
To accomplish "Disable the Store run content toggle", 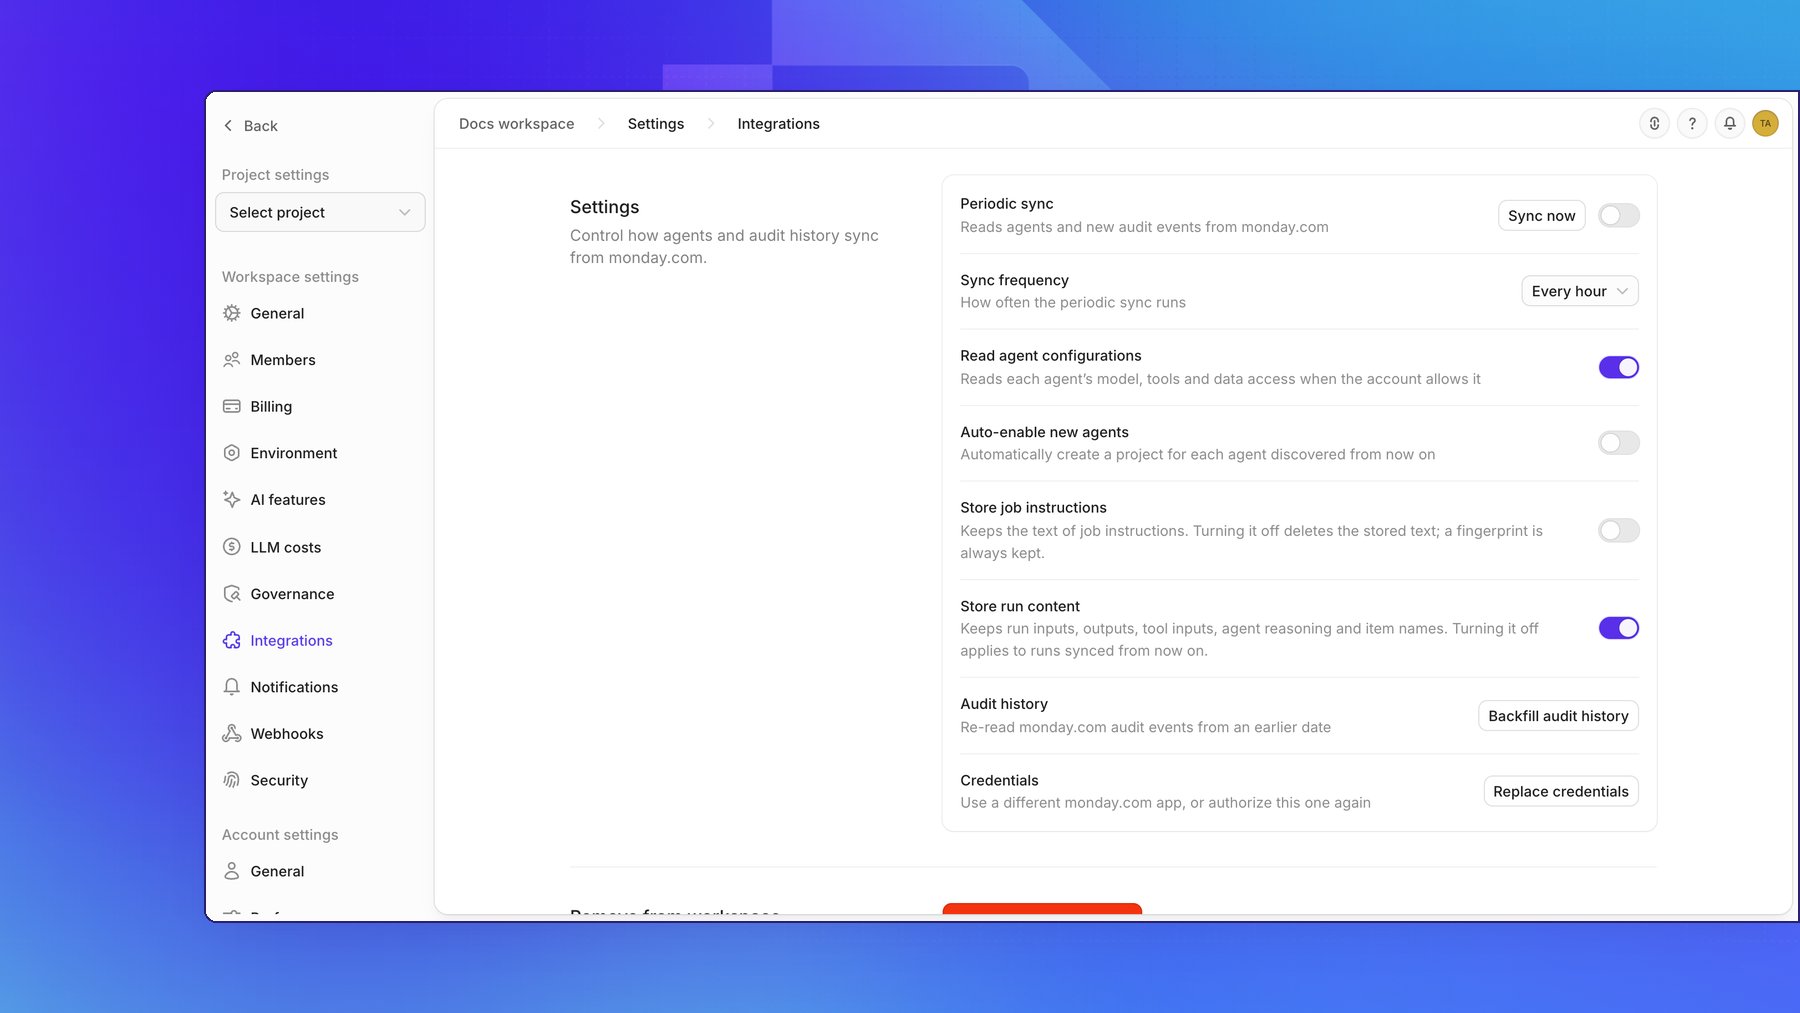I will click(x=1618, y=628).
